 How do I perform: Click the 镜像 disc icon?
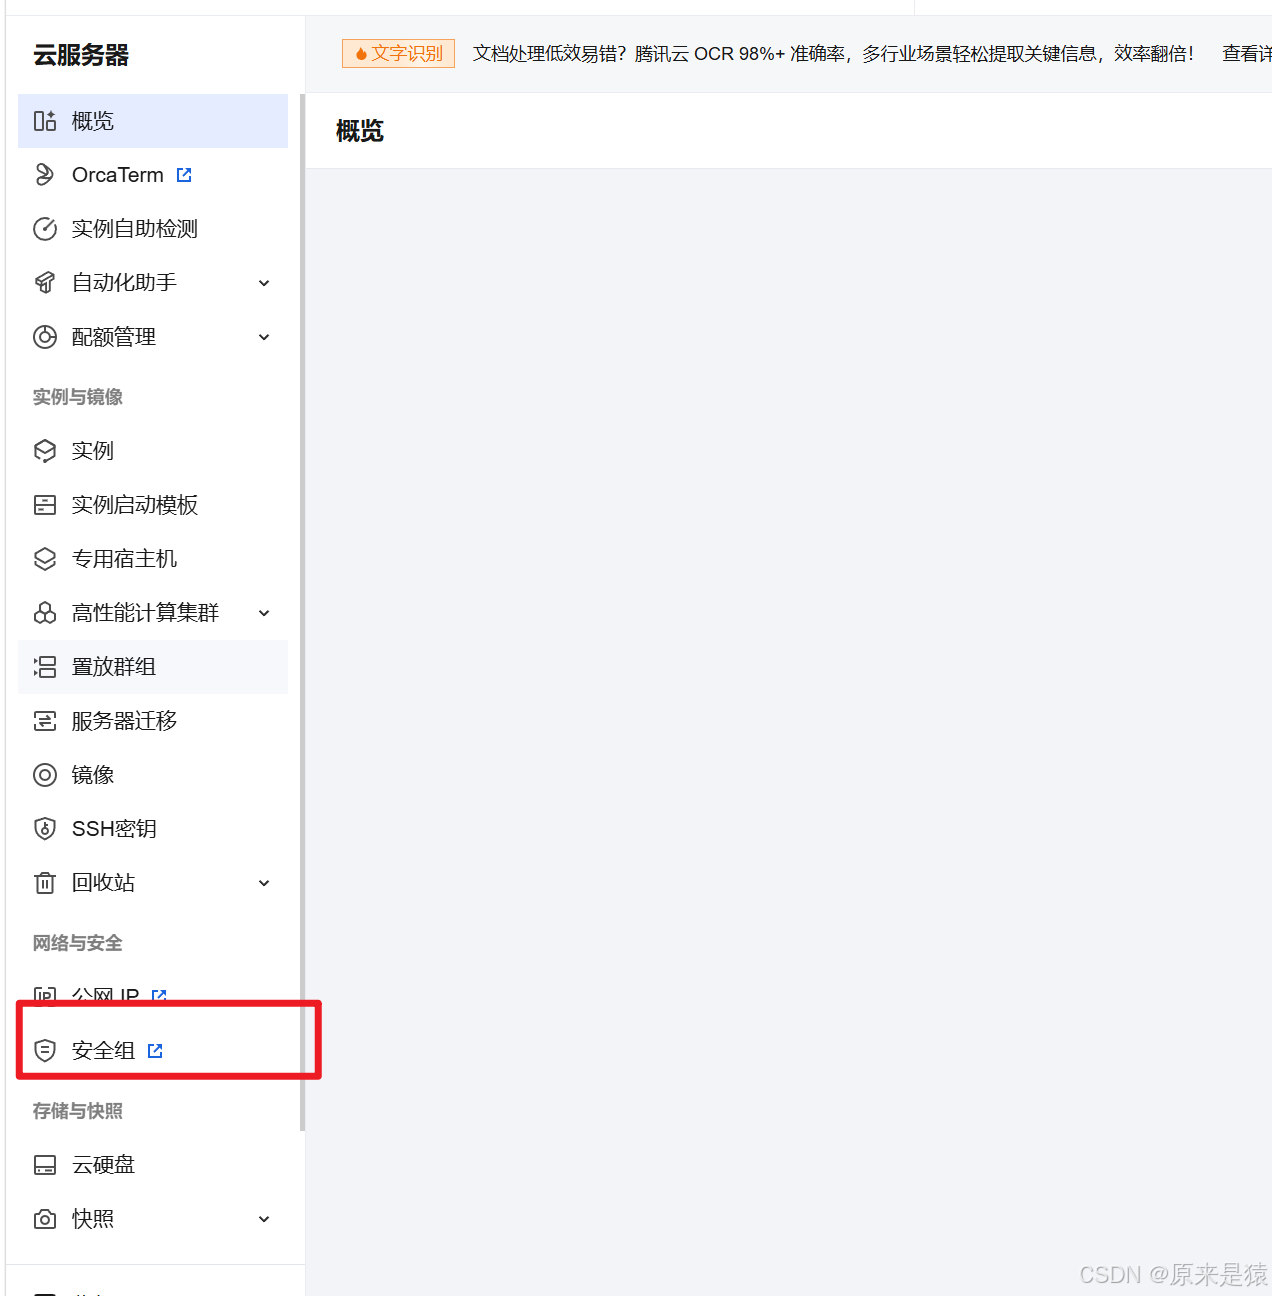tap(45, 775)
